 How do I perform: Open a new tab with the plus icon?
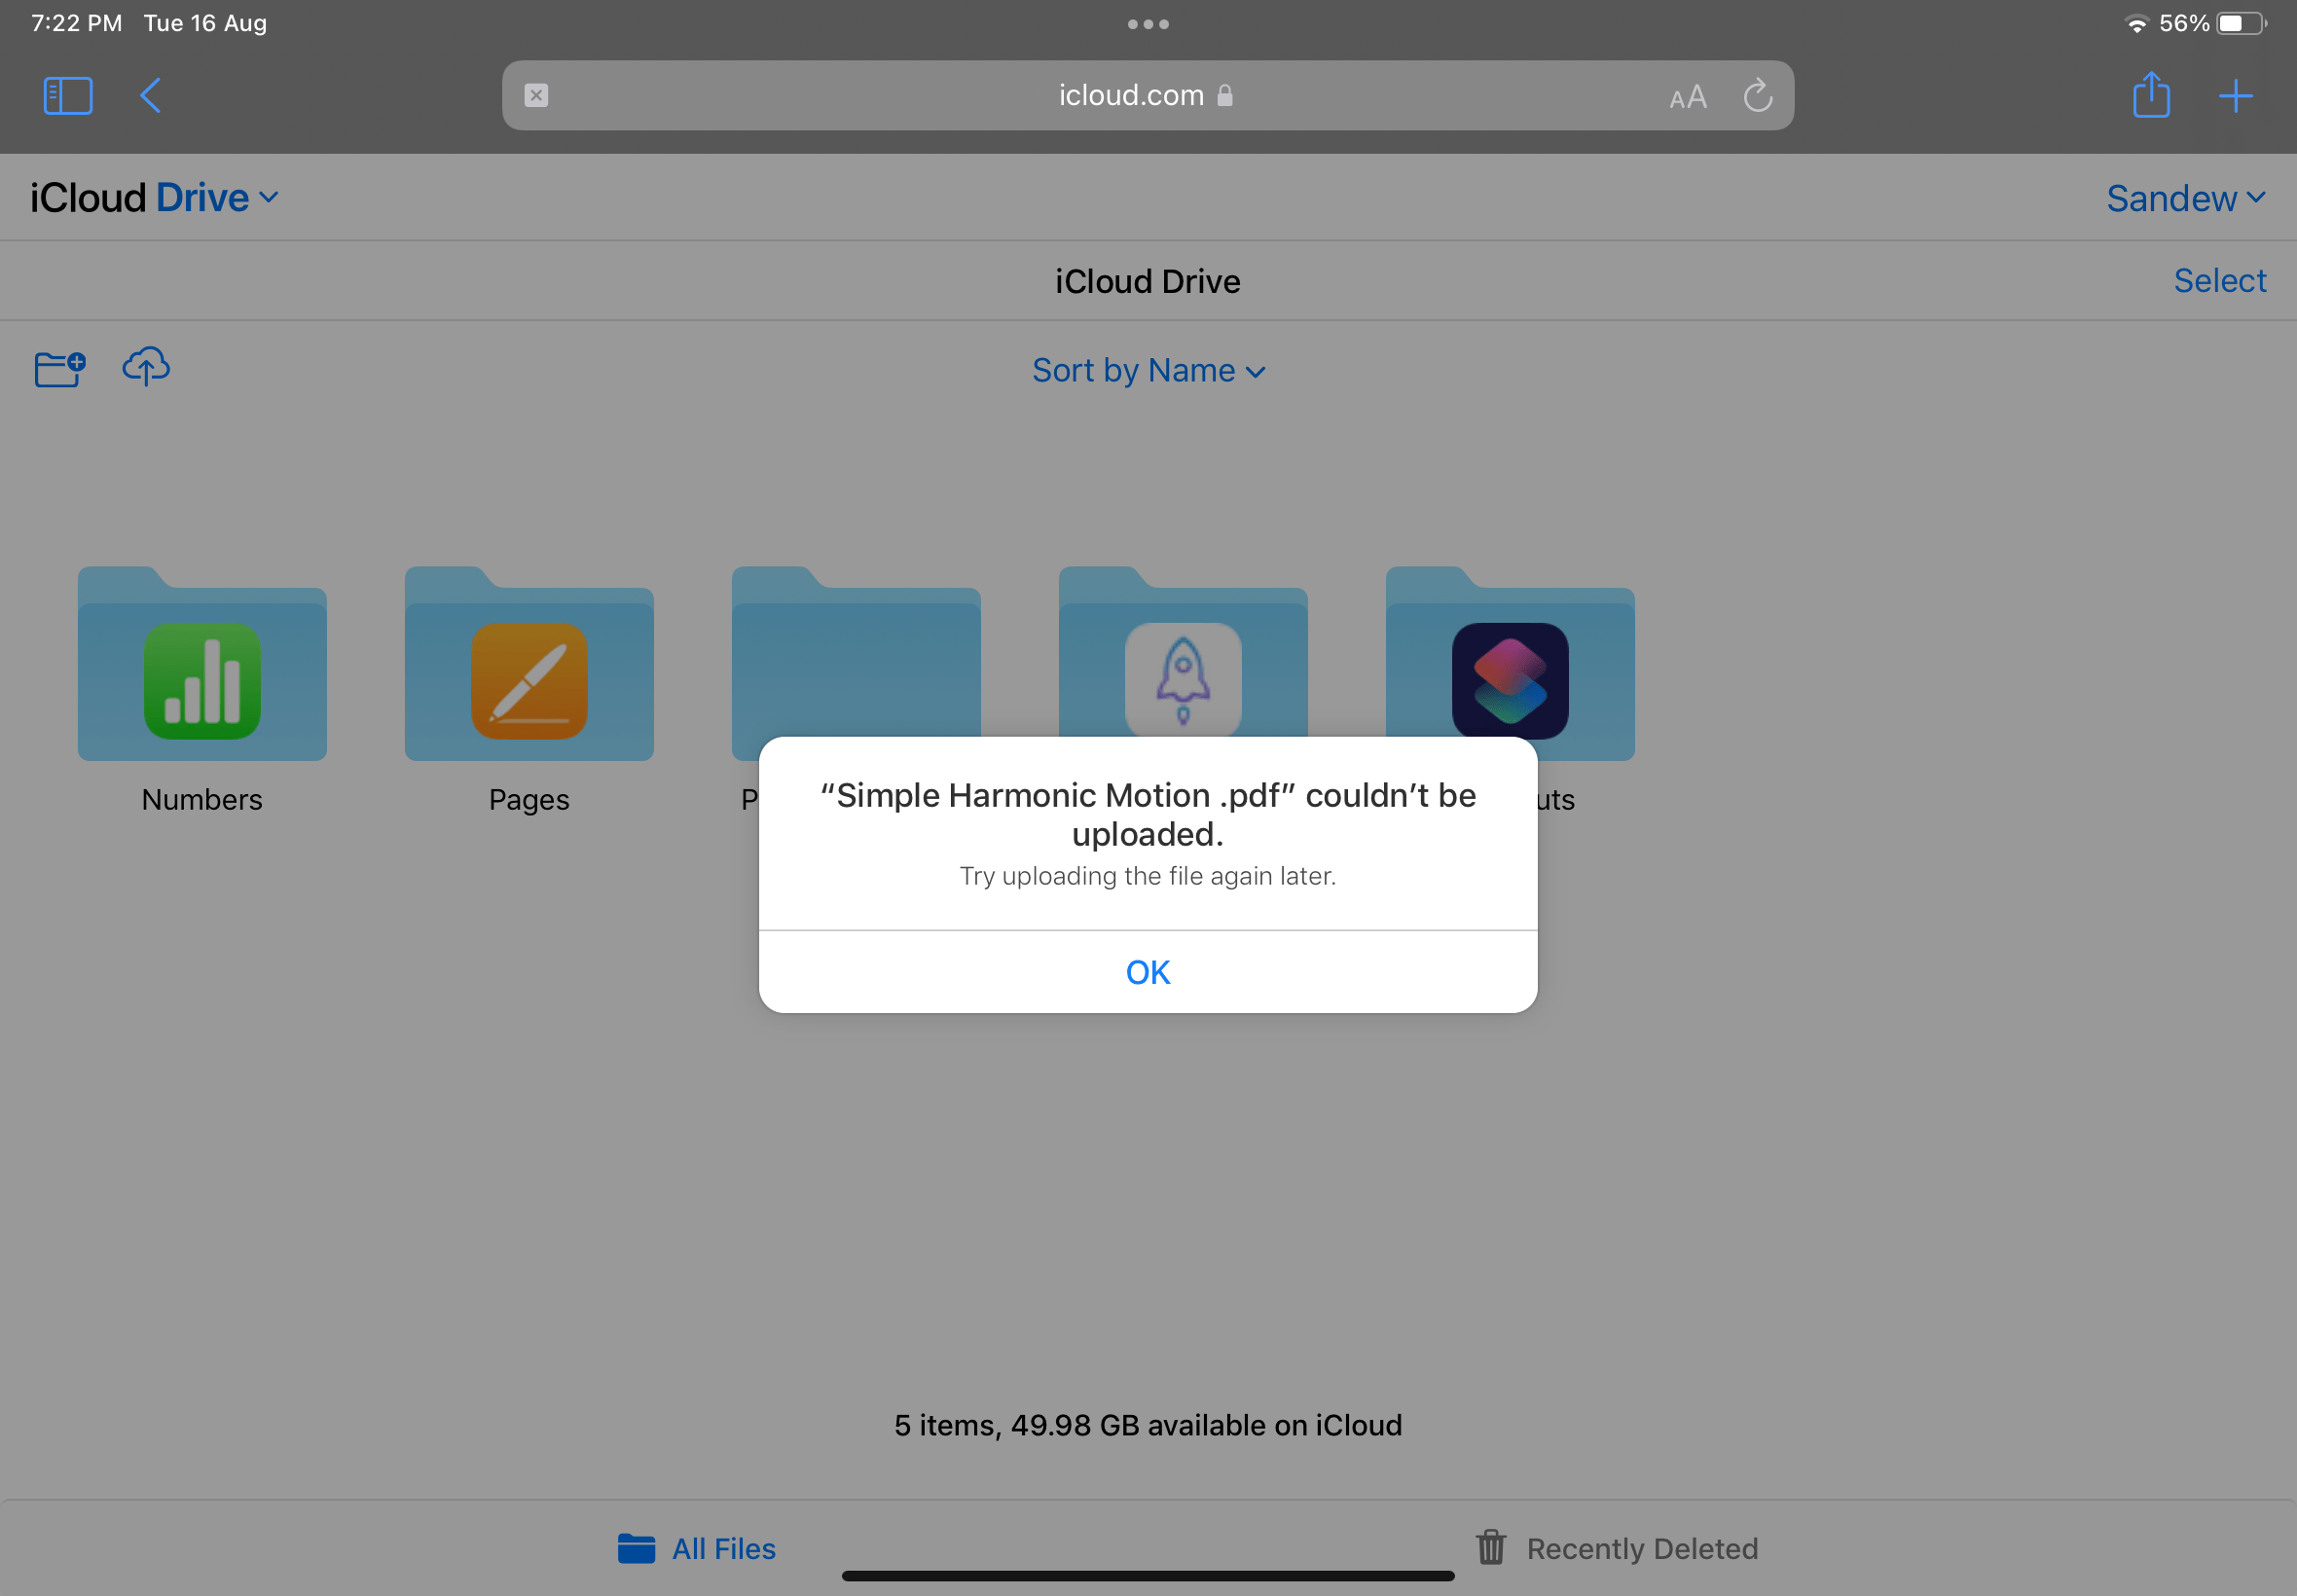(2236, 95)
